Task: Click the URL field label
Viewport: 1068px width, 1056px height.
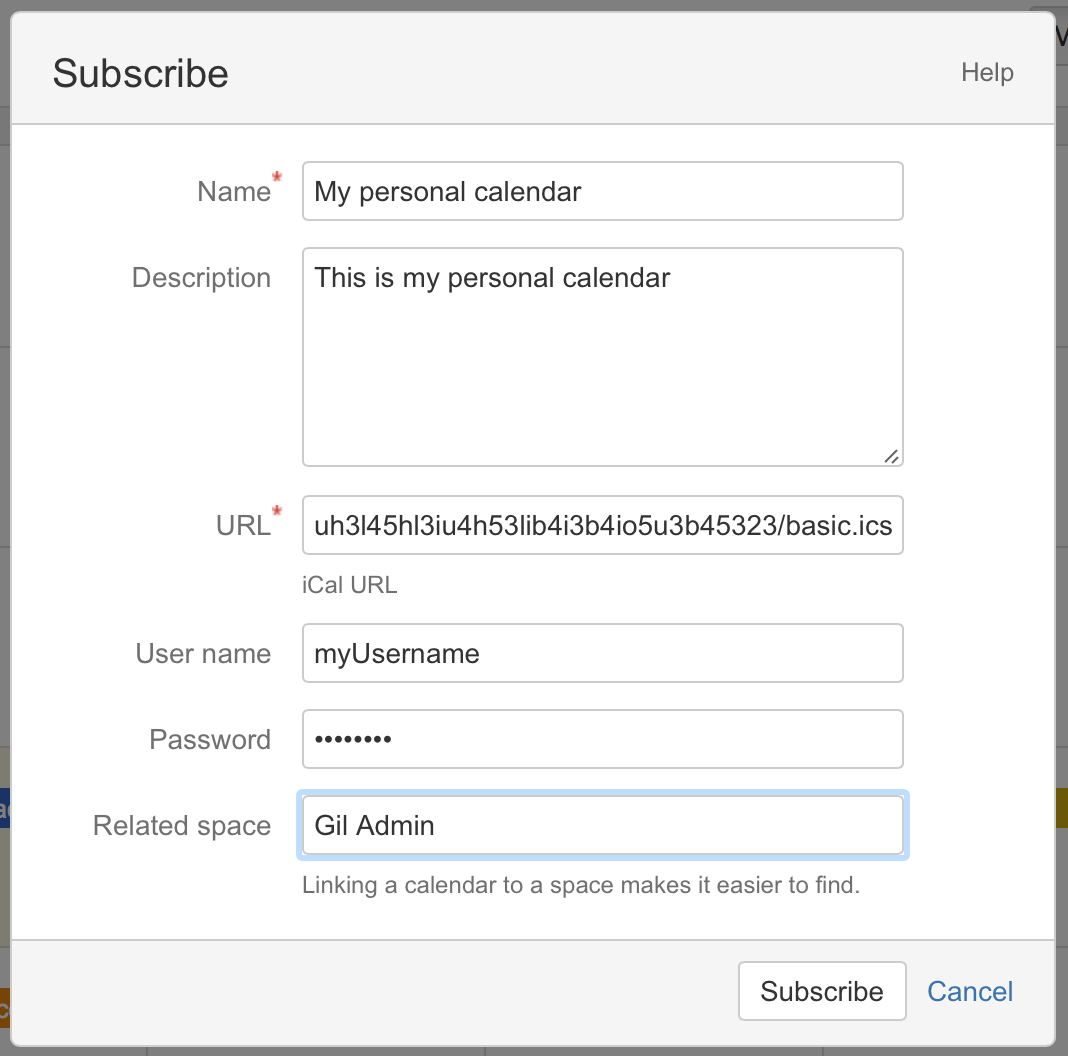Action: pyautogui.click(x=242, y=526)
